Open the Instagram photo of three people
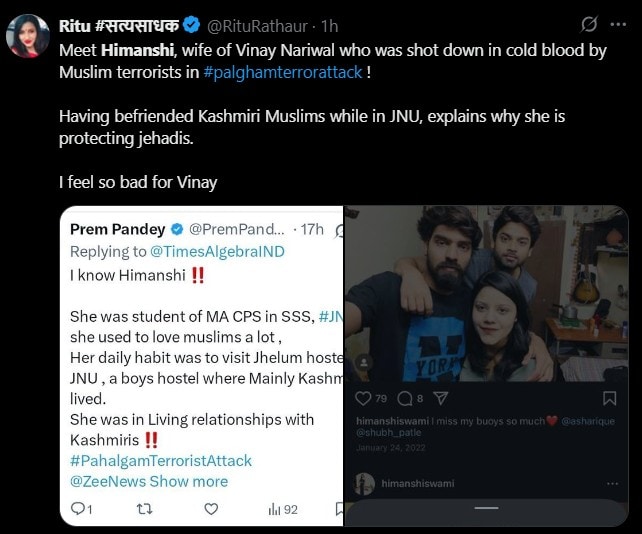 486,294
